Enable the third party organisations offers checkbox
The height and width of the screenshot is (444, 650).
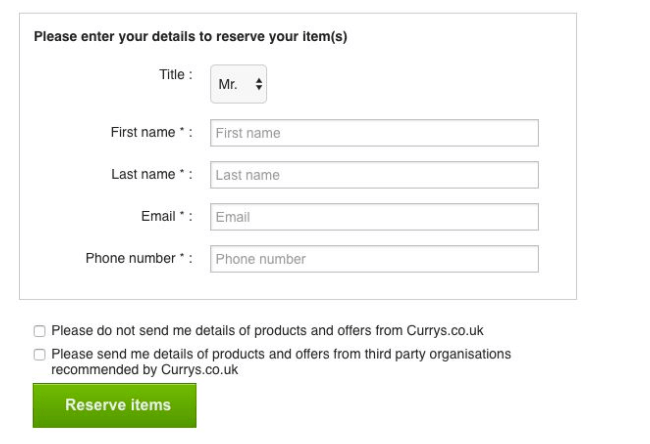[x=39, y=354]
